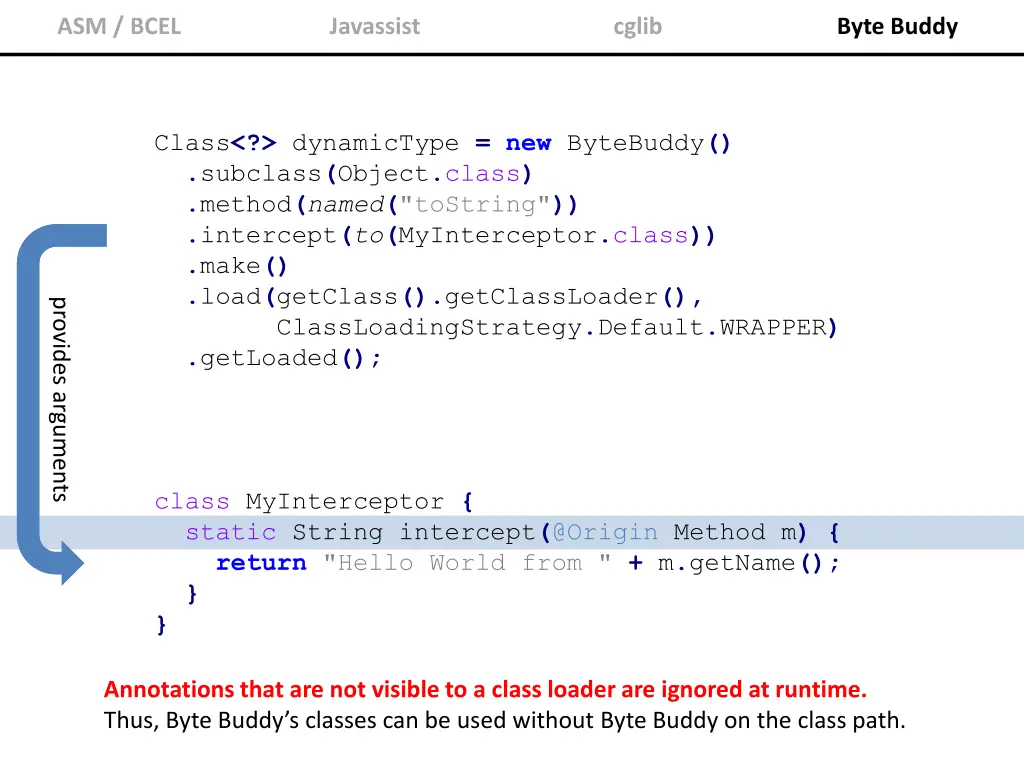Click the '.method(named("toString"))' line
This screenshot has height=768, width=1024.
(383, 204)
